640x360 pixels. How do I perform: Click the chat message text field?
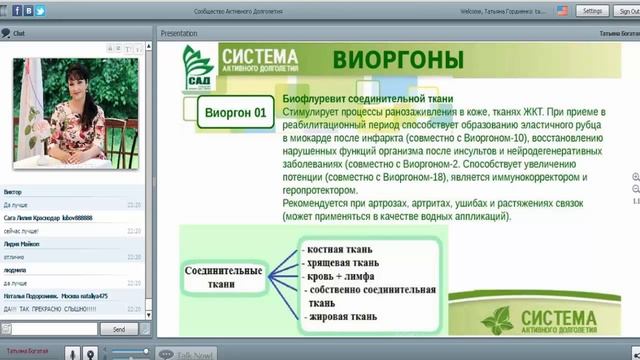pyautogui.click(x=55, y=329)
